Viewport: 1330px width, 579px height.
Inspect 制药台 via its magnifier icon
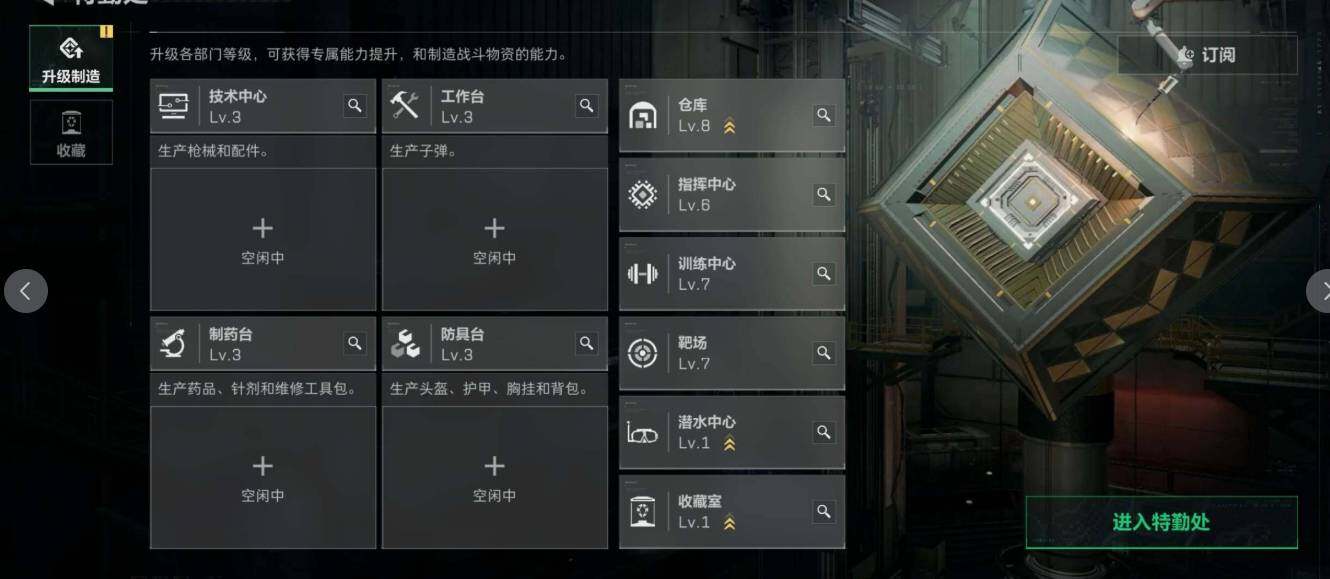tap(355, 343)
